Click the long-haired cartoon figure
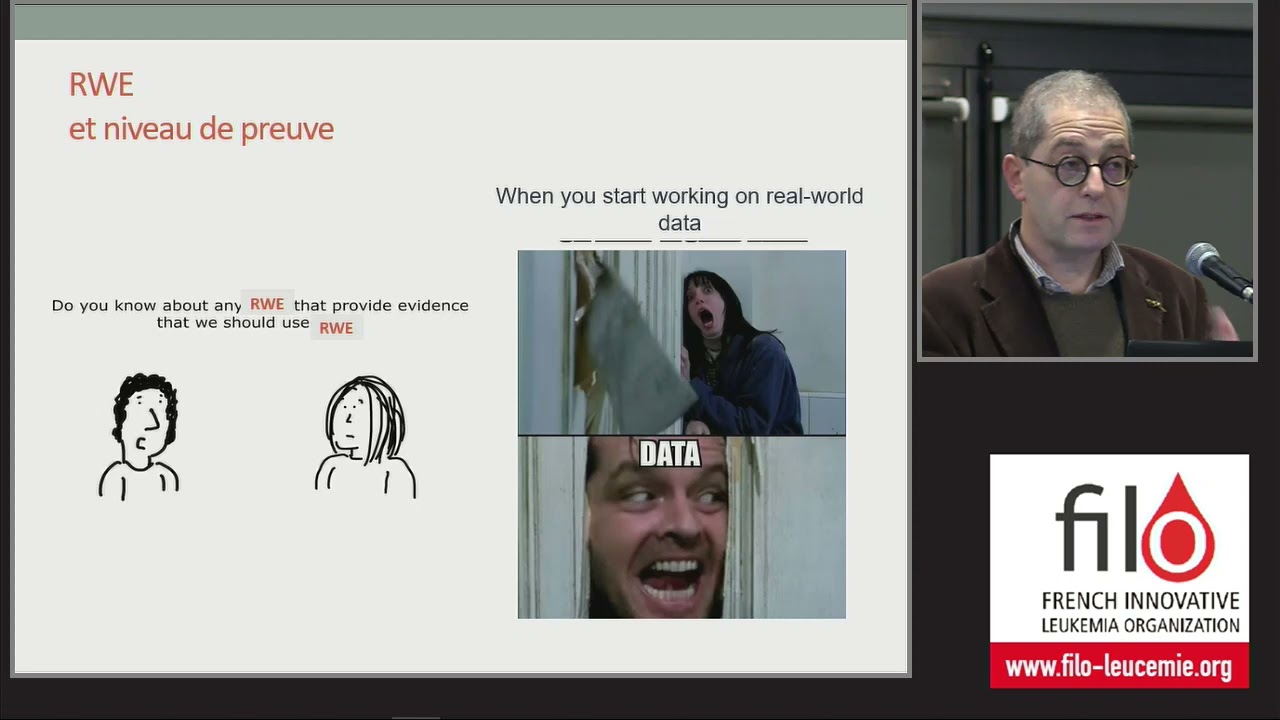Image resolution: width=1280 pixels, height=720 pixels. (x=365, y=436)
